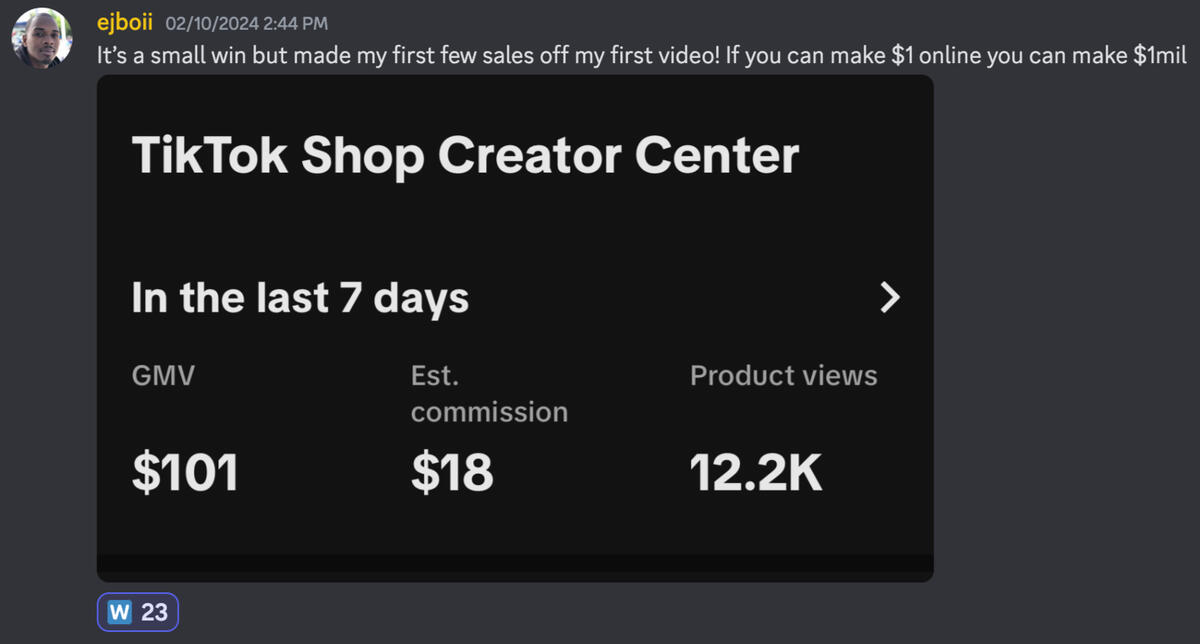Select the Est. commission label
The height and width of the screenshot is (644, 1200).
pyautogui.click(x=489, y=393)
